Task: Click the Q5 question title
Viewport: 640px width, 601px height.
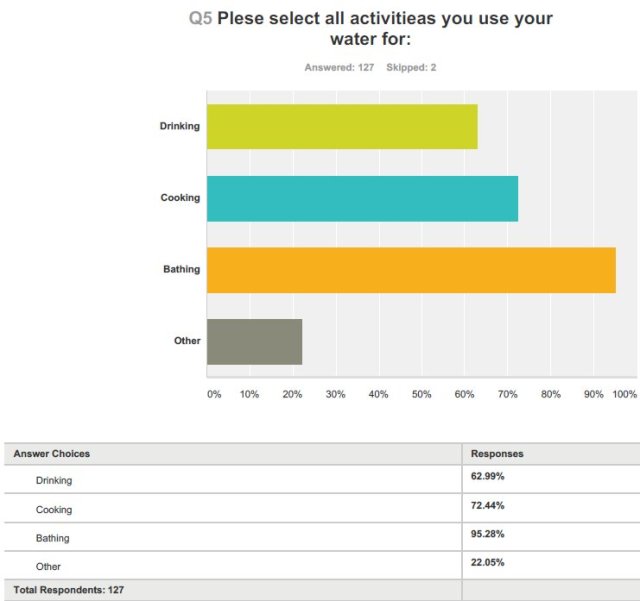Action: pos(370,28)
